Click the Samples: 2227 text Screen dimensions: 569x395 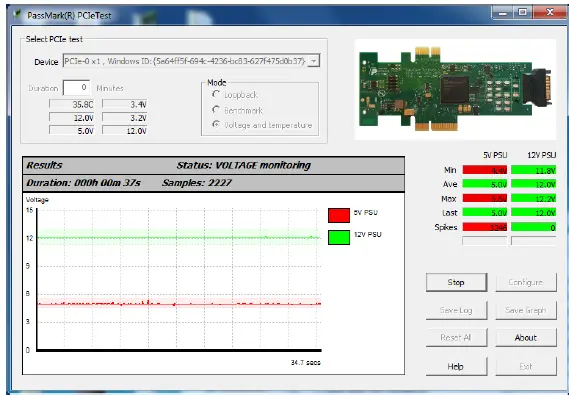(x=196, y=183)
